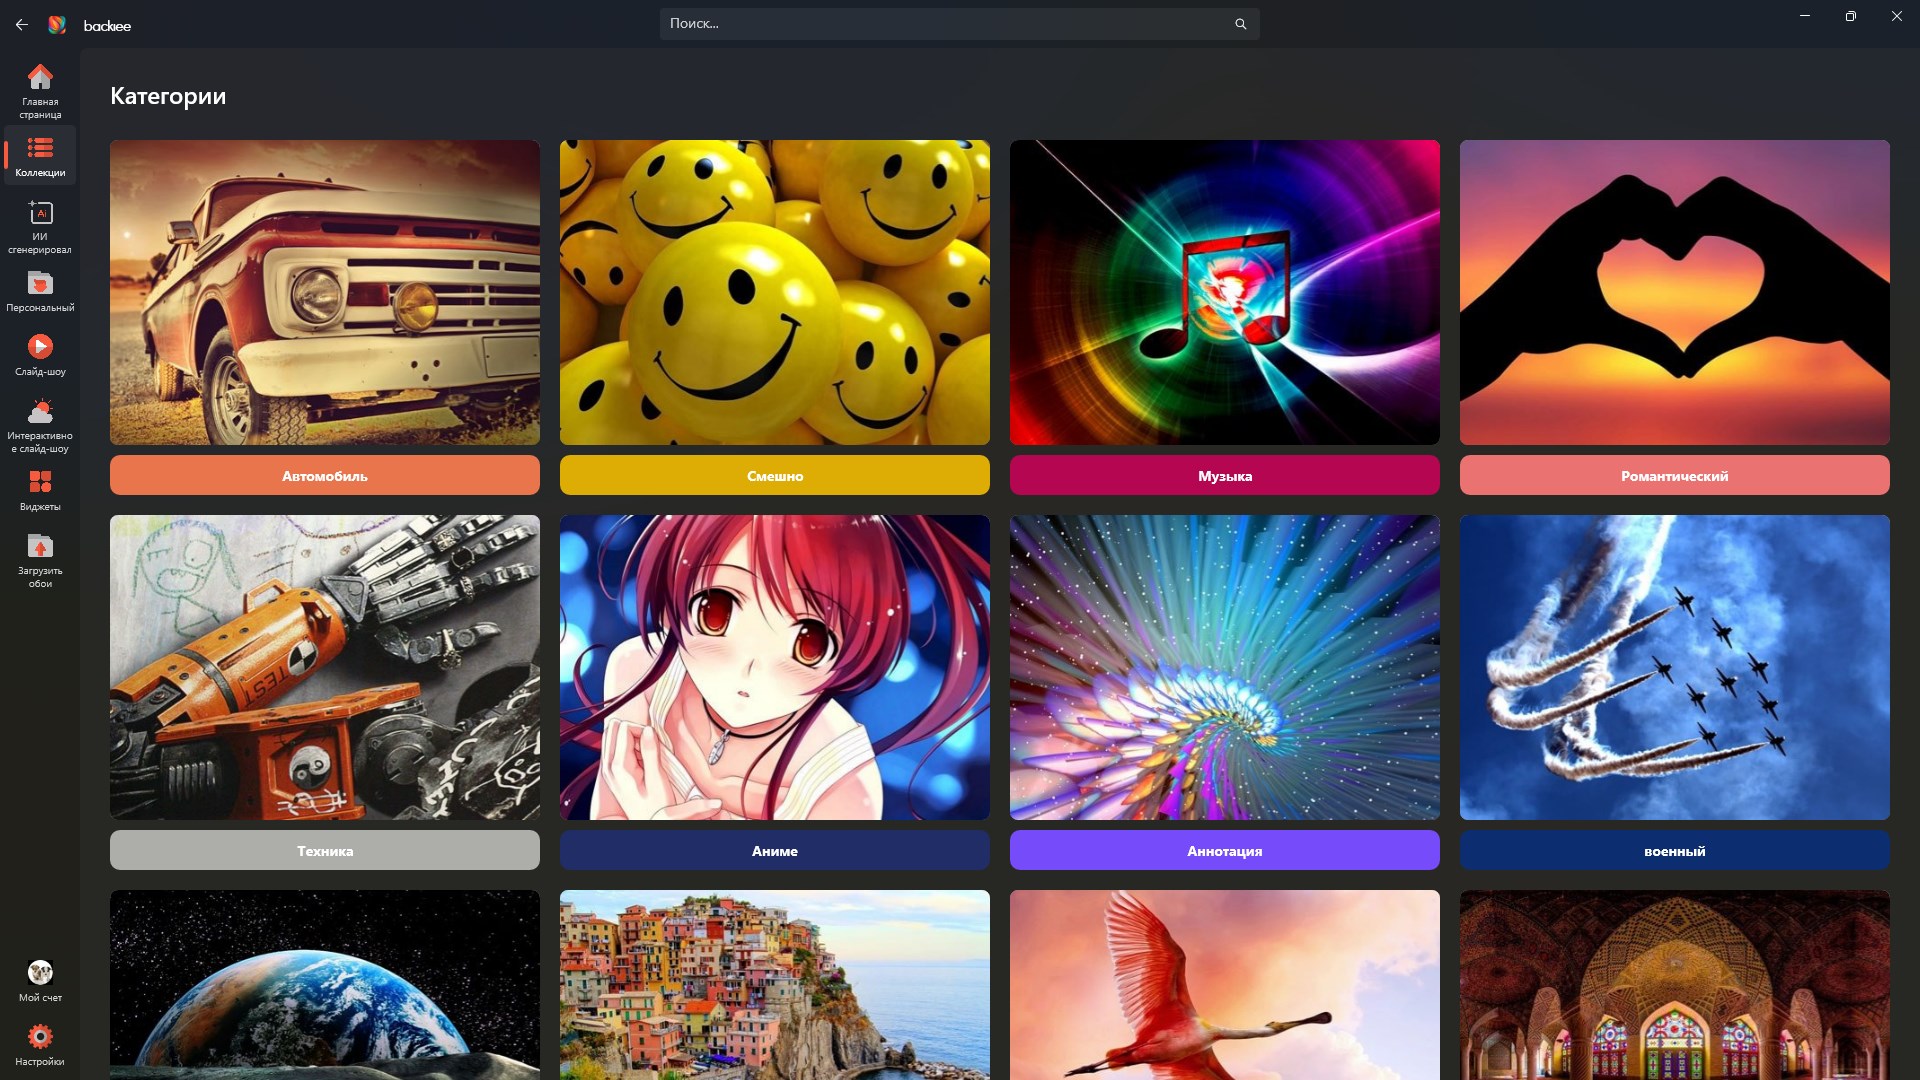Select the yellow smiley balls thumbnail
Image resolution: width=1920 pixels, height=1080 pixels.
pos(775,292)
